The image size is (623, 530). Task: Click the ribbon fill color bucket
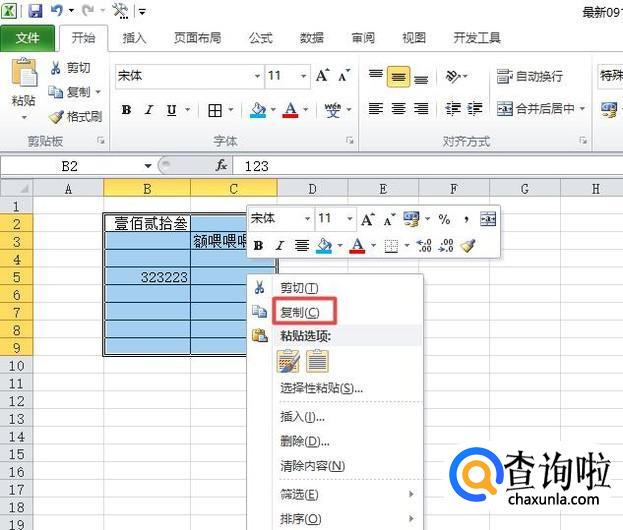click(x=258, y=110)
